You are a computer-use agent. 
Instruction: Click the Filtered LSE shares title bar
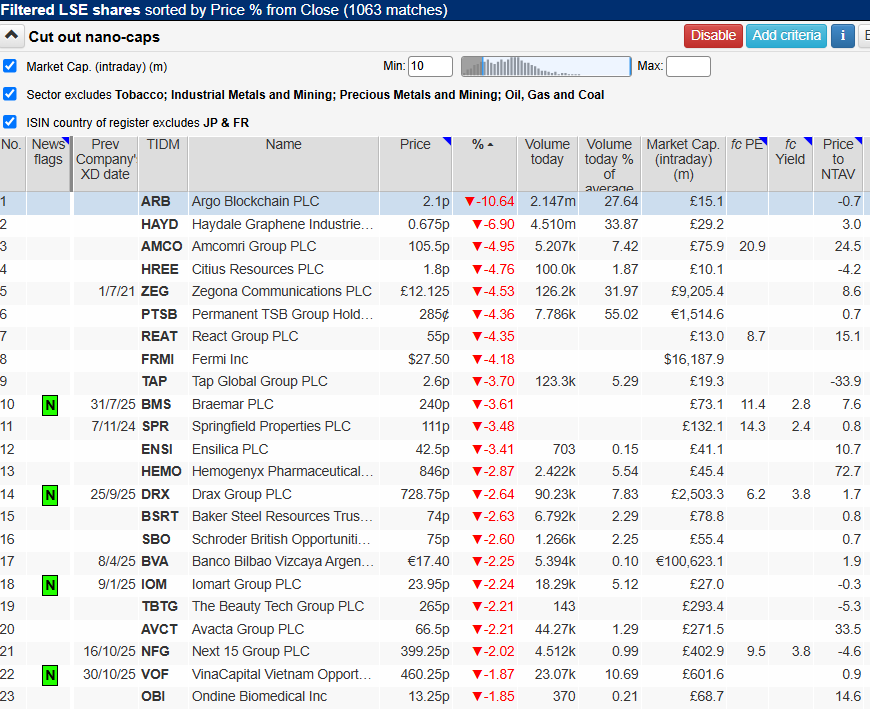click(435, 10)
